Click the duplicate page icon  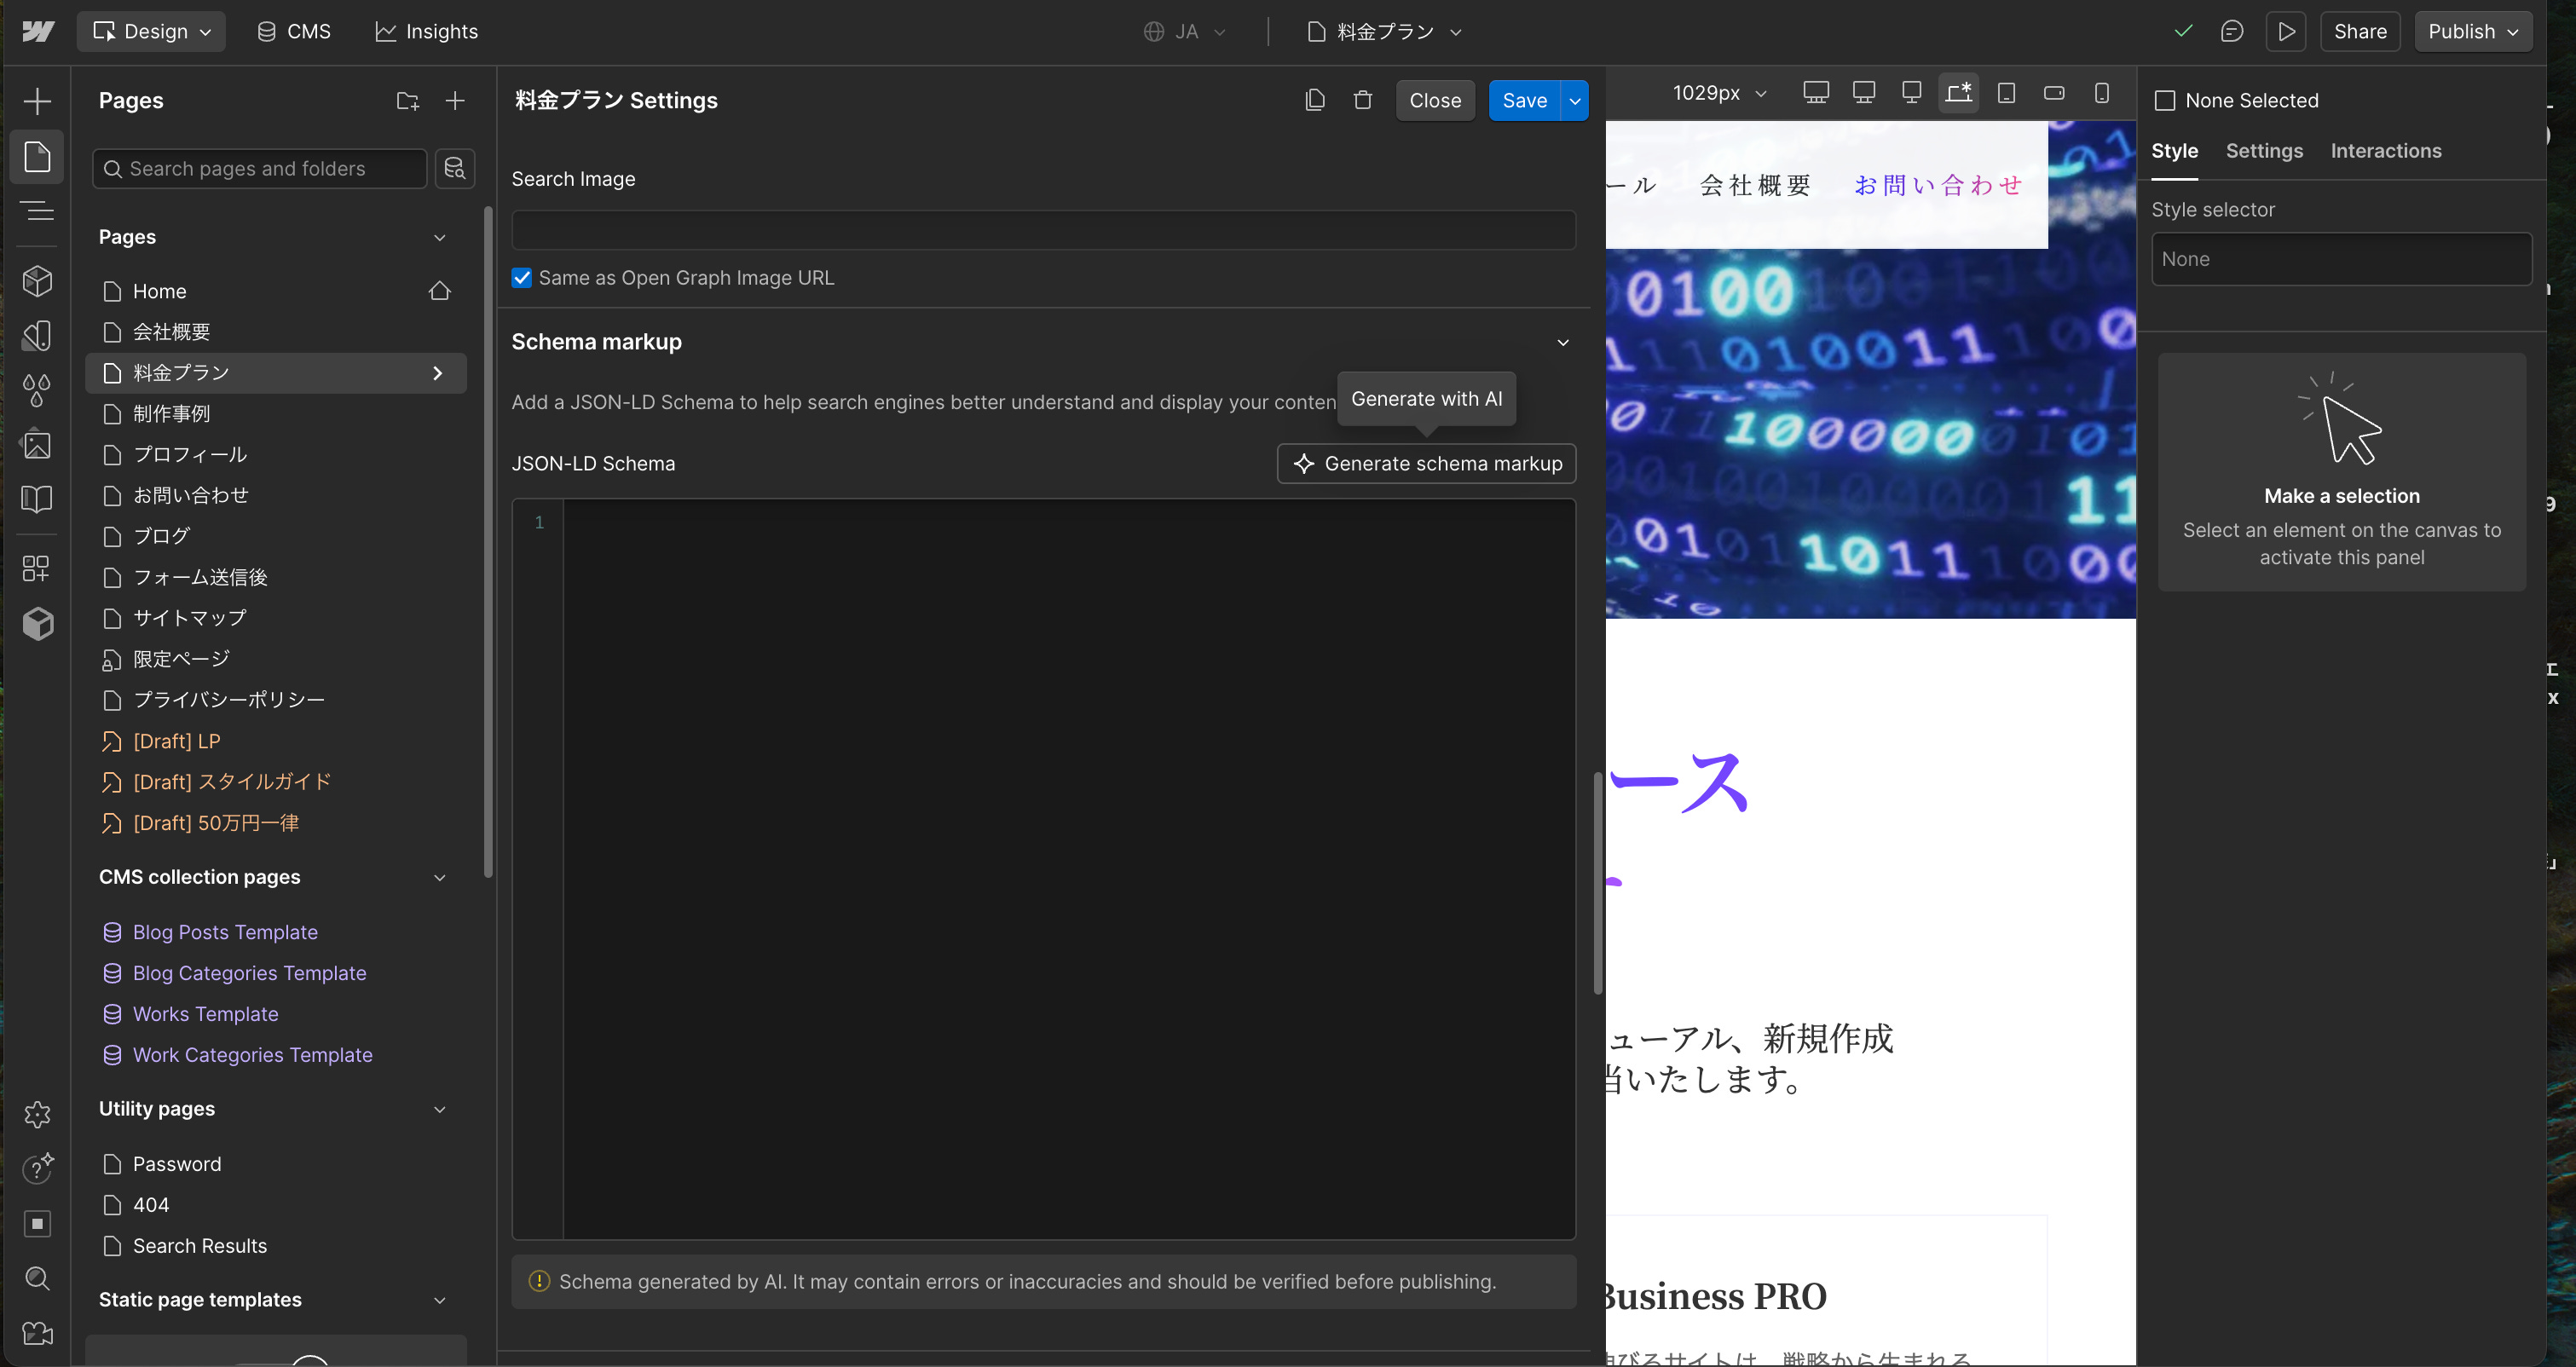click(x=1315, y=100)
